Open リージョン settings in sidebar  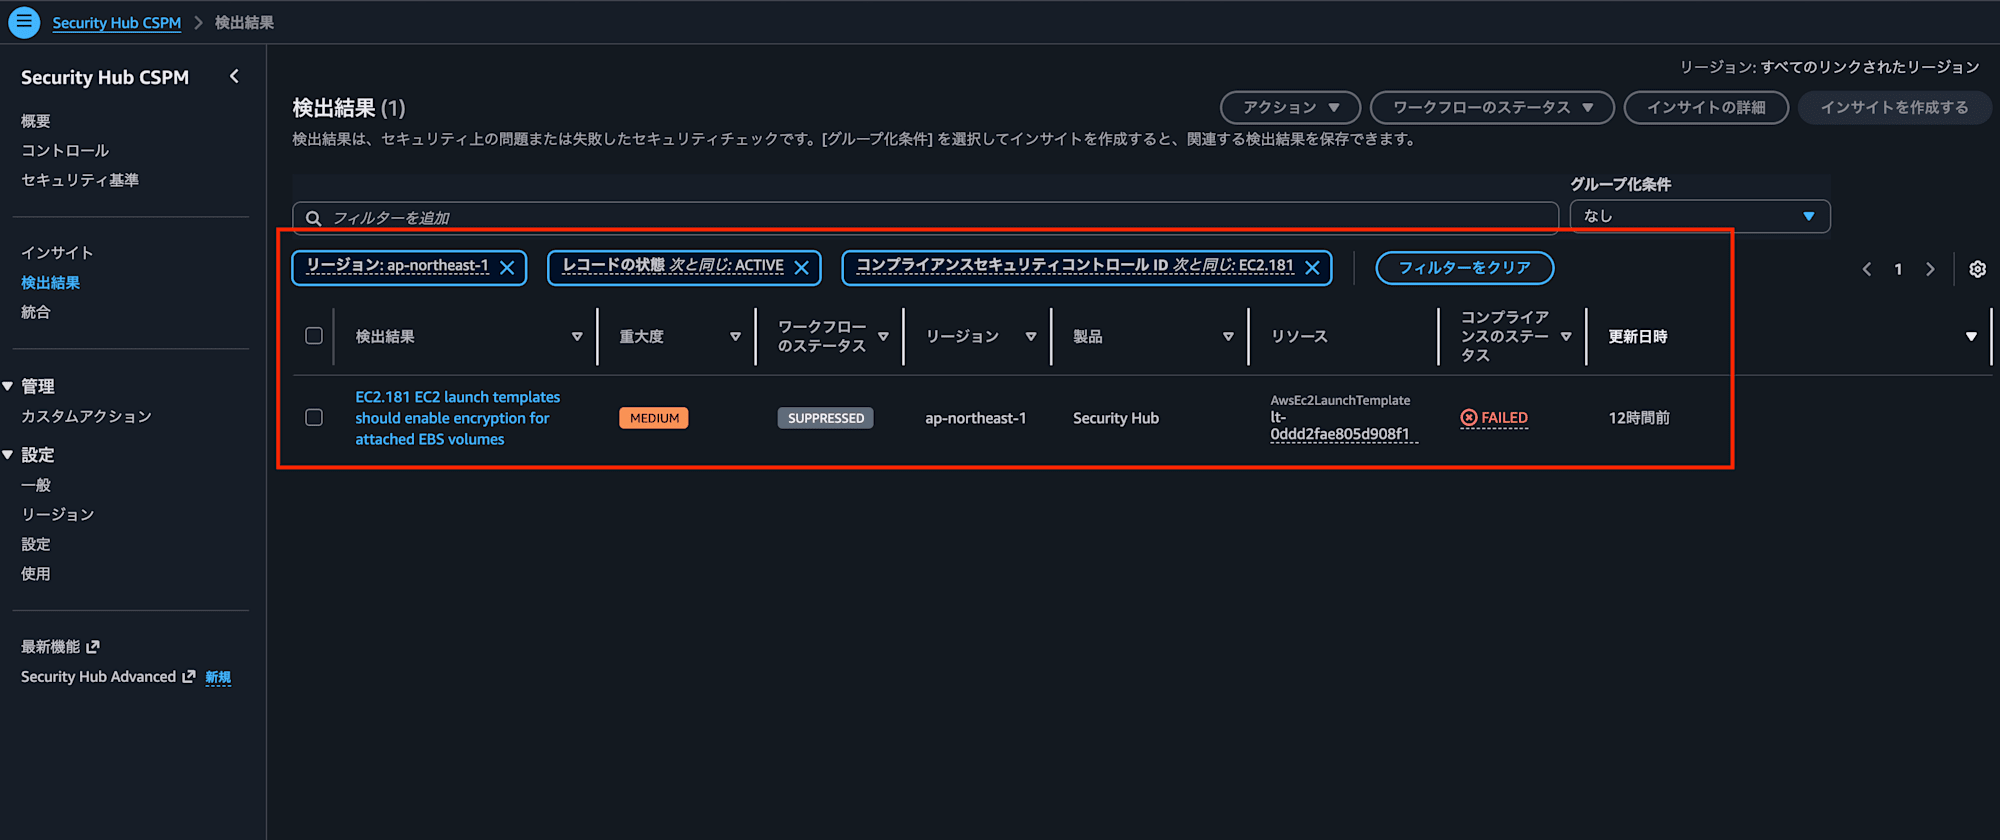58,514
